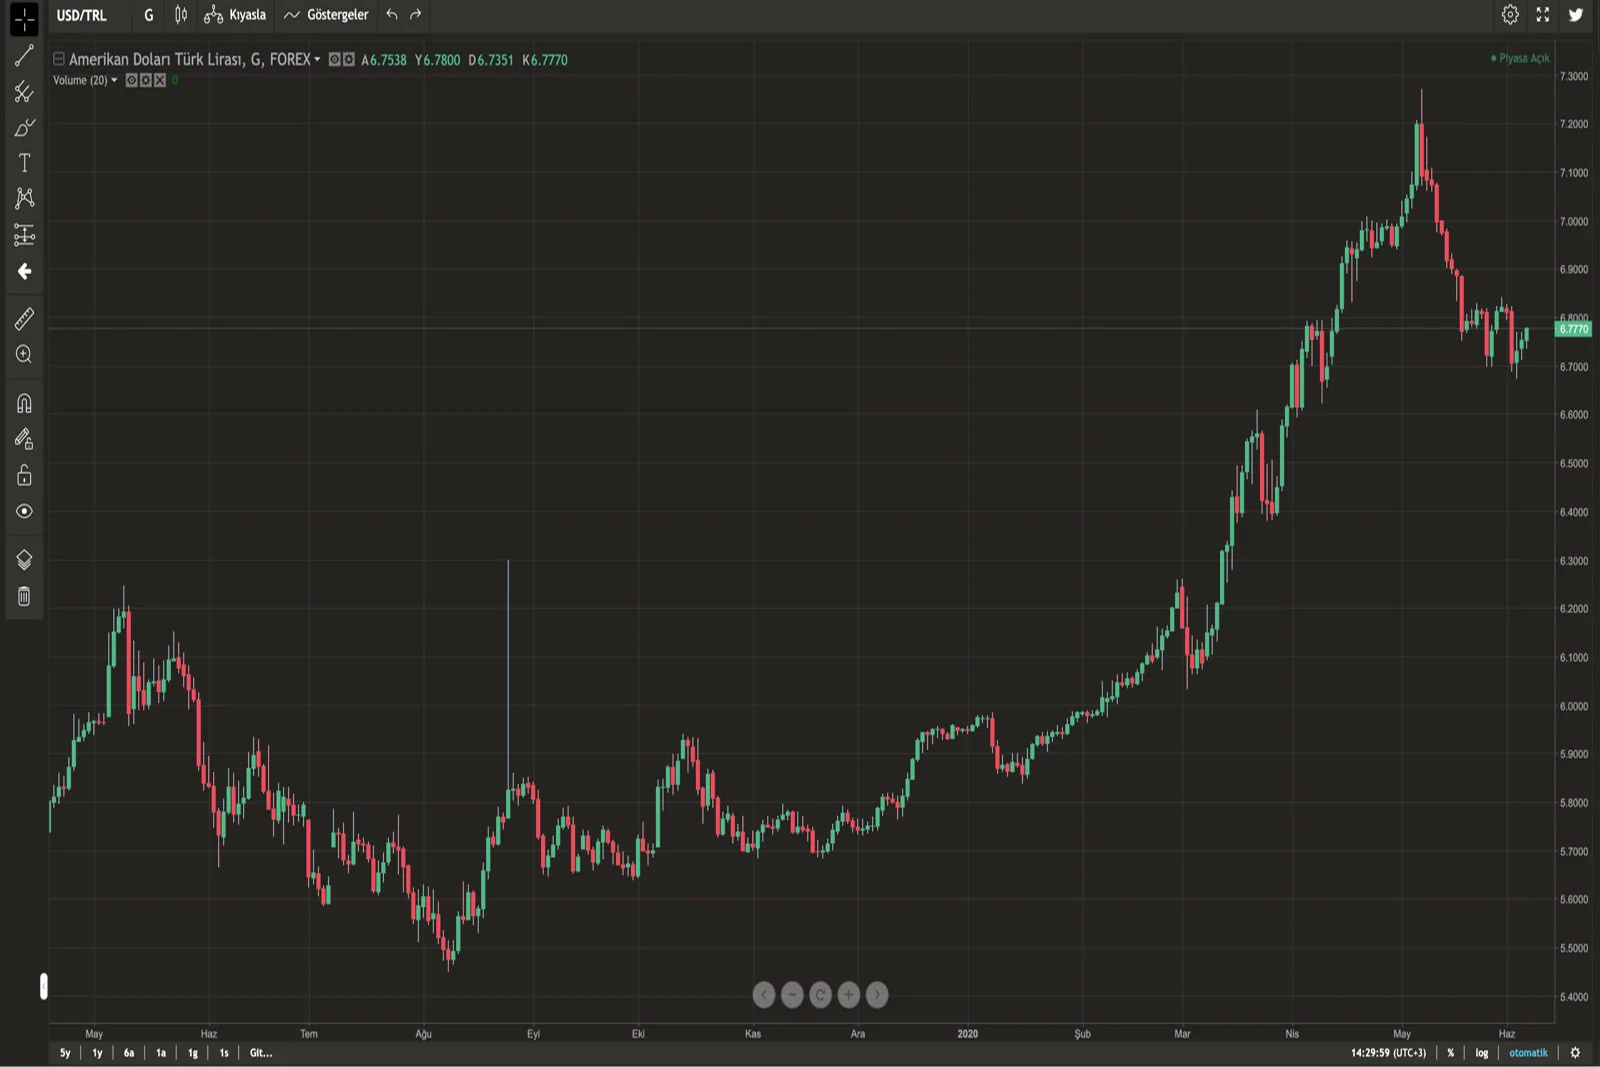The height and width of the screenshot is (1067, 1600).
Task: Select the text annotation tool
Action: (24, 163)
